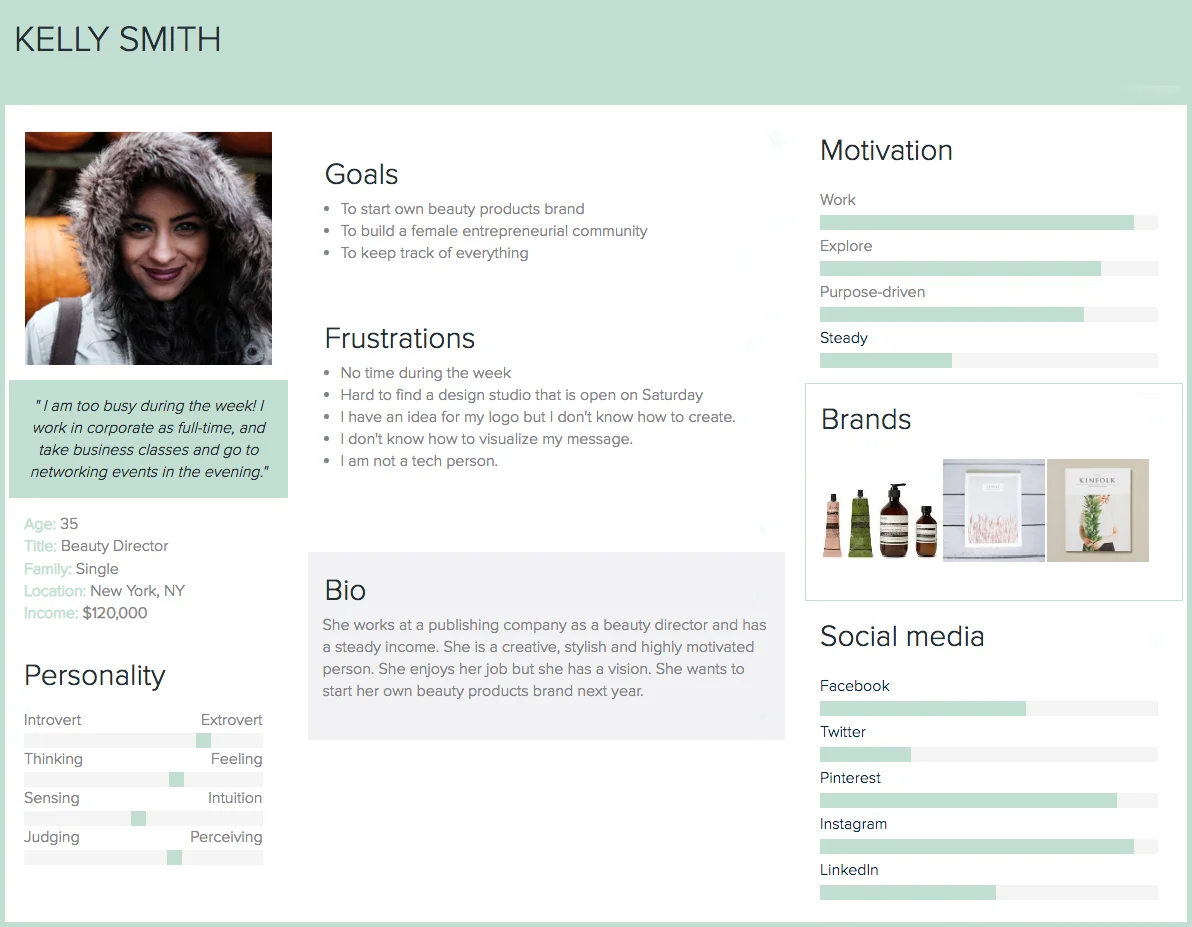Screen dimensions: 1192x927
Task: Click the Facebook usage bar
Action: pyautogui.click(x=988, y=709)
